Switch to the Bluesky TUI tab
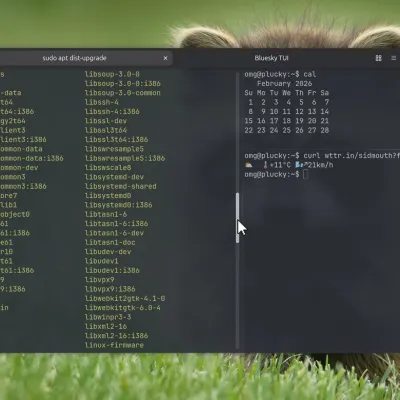The width and height of the screenshot is (400, 400). tap(271, 58)
